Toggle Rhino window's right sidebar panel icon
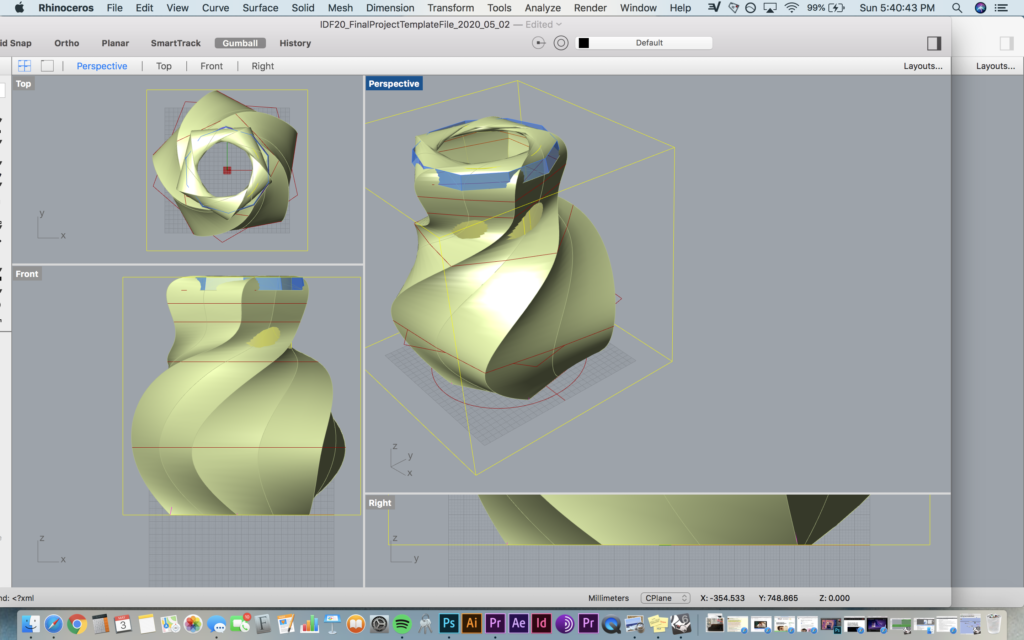This screenshot has width=1024, height=640. tap(934, 43)
